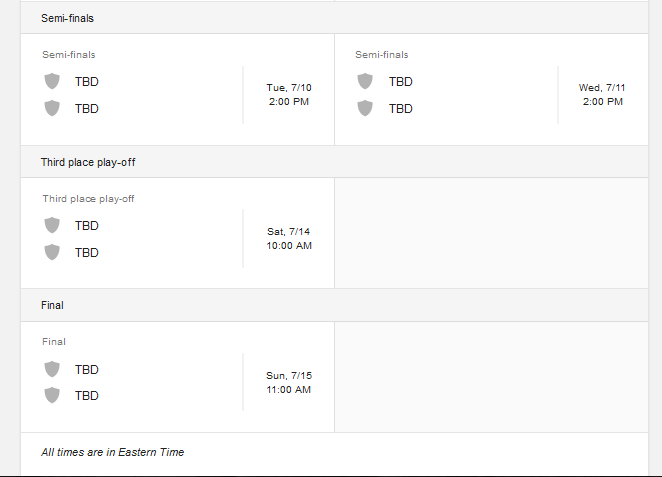The width and height of the screenshot is (662, 477).
Task: Click the 'All times are in Eastern Time' note
Action: point(112,452)
